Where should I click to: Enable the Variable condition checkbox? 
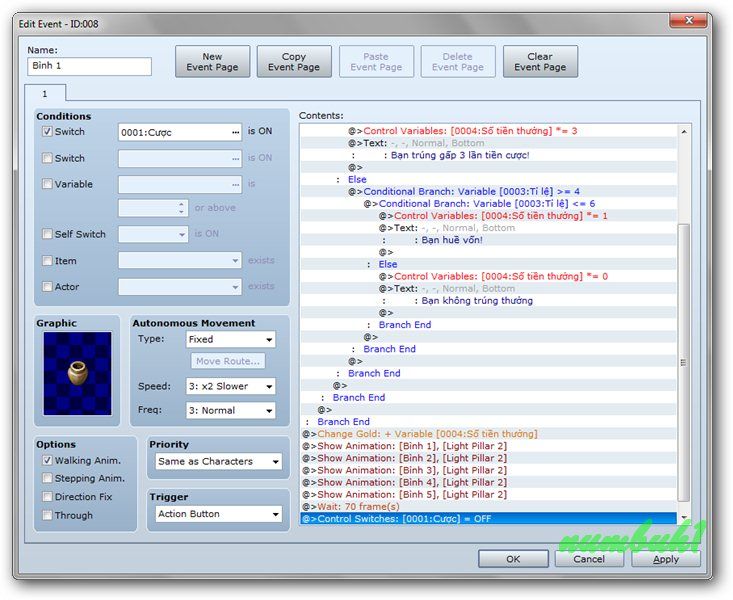coord(47,184)
